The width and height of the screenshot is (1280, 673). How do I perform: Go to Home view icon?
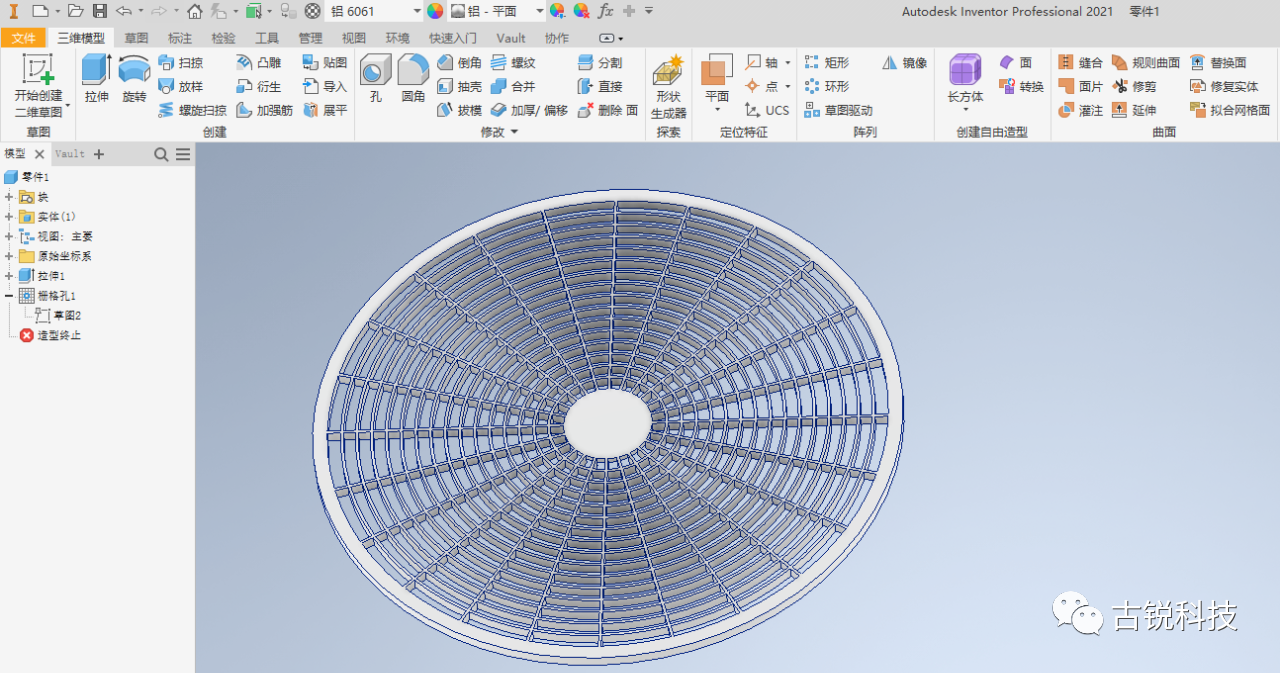tap(194, 11)
